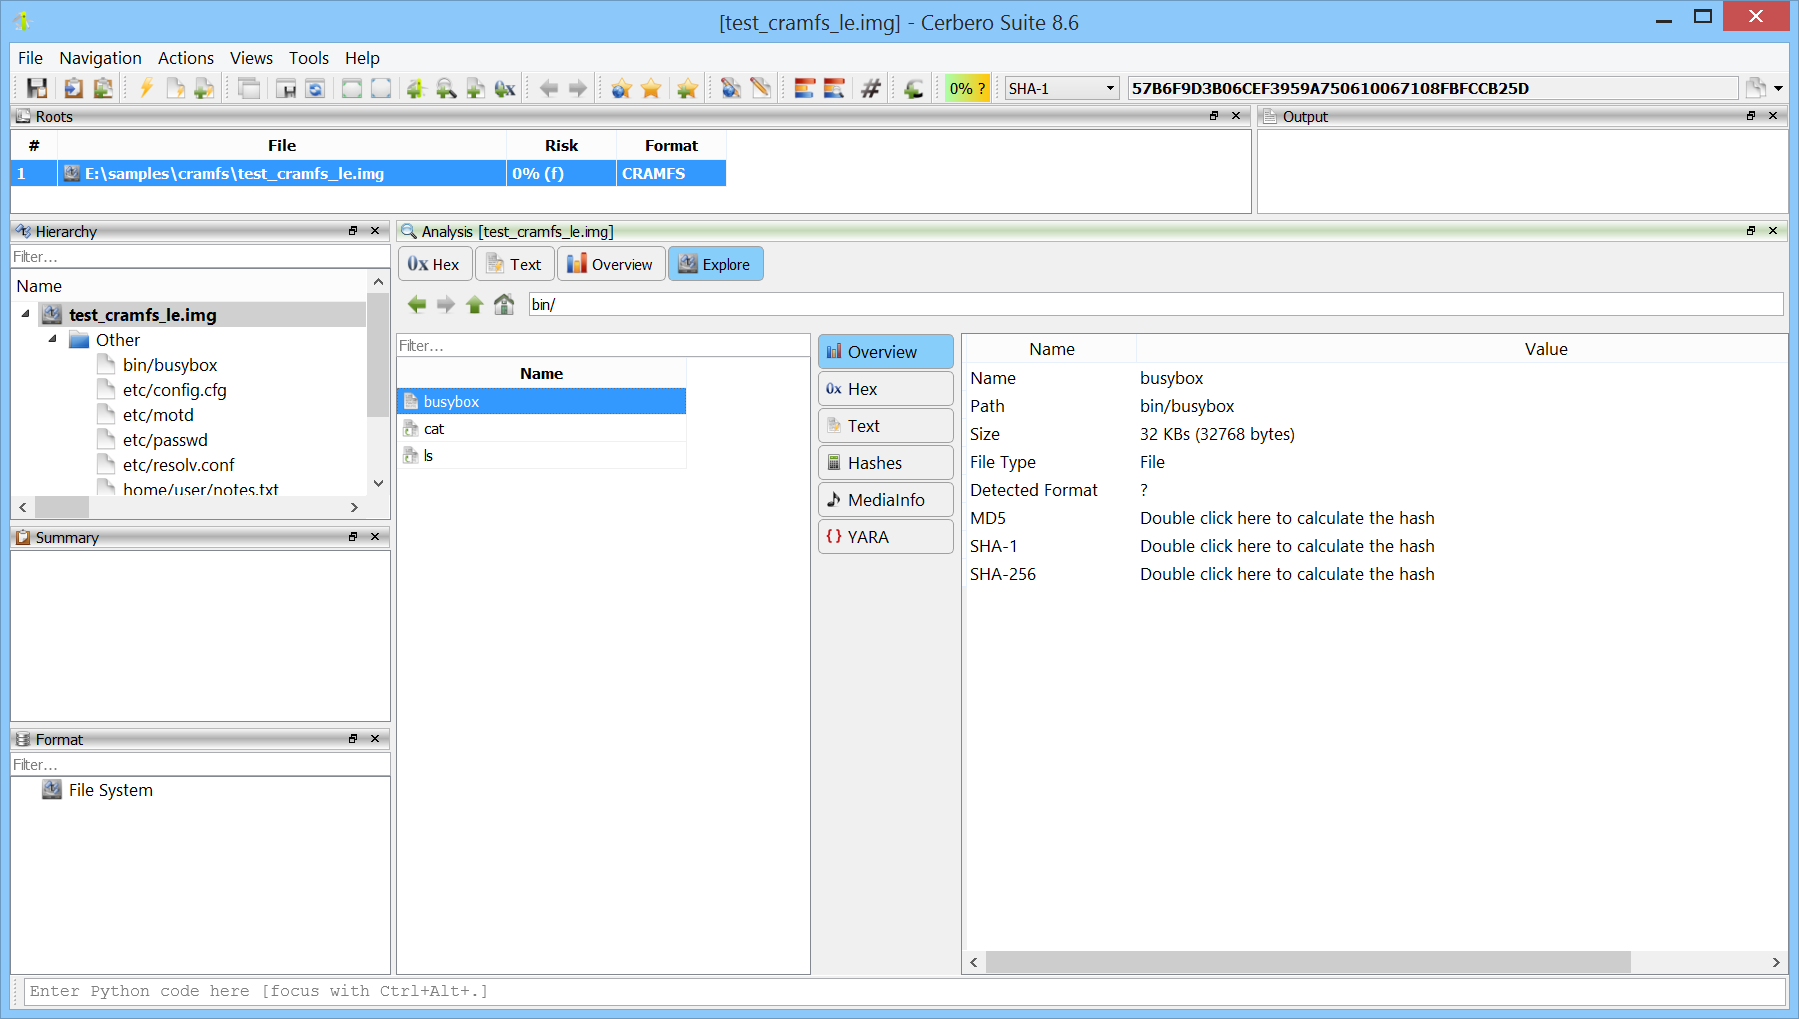The image size is (1799, 1019).
Task: Switch to the Hex analysis tab
Action: [x=434, y=264]
